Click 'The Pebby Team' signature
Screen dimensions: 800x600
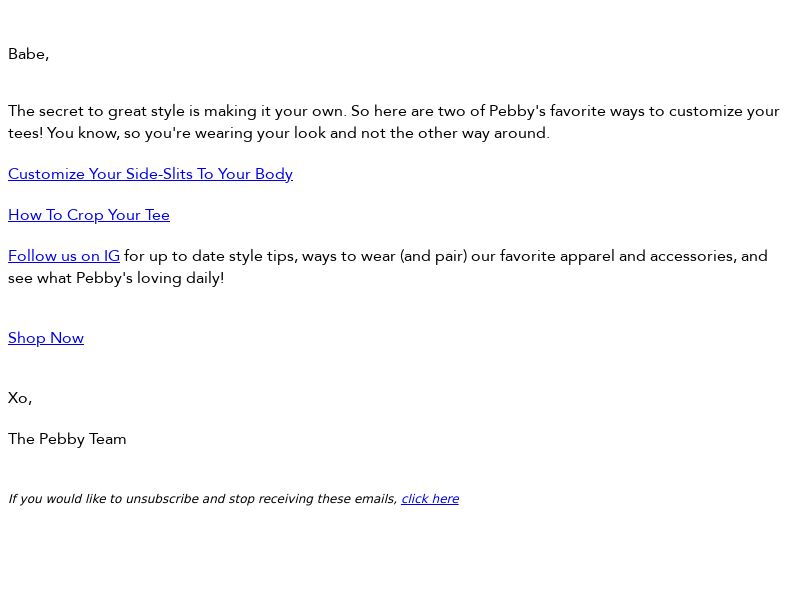click(67, 439)
